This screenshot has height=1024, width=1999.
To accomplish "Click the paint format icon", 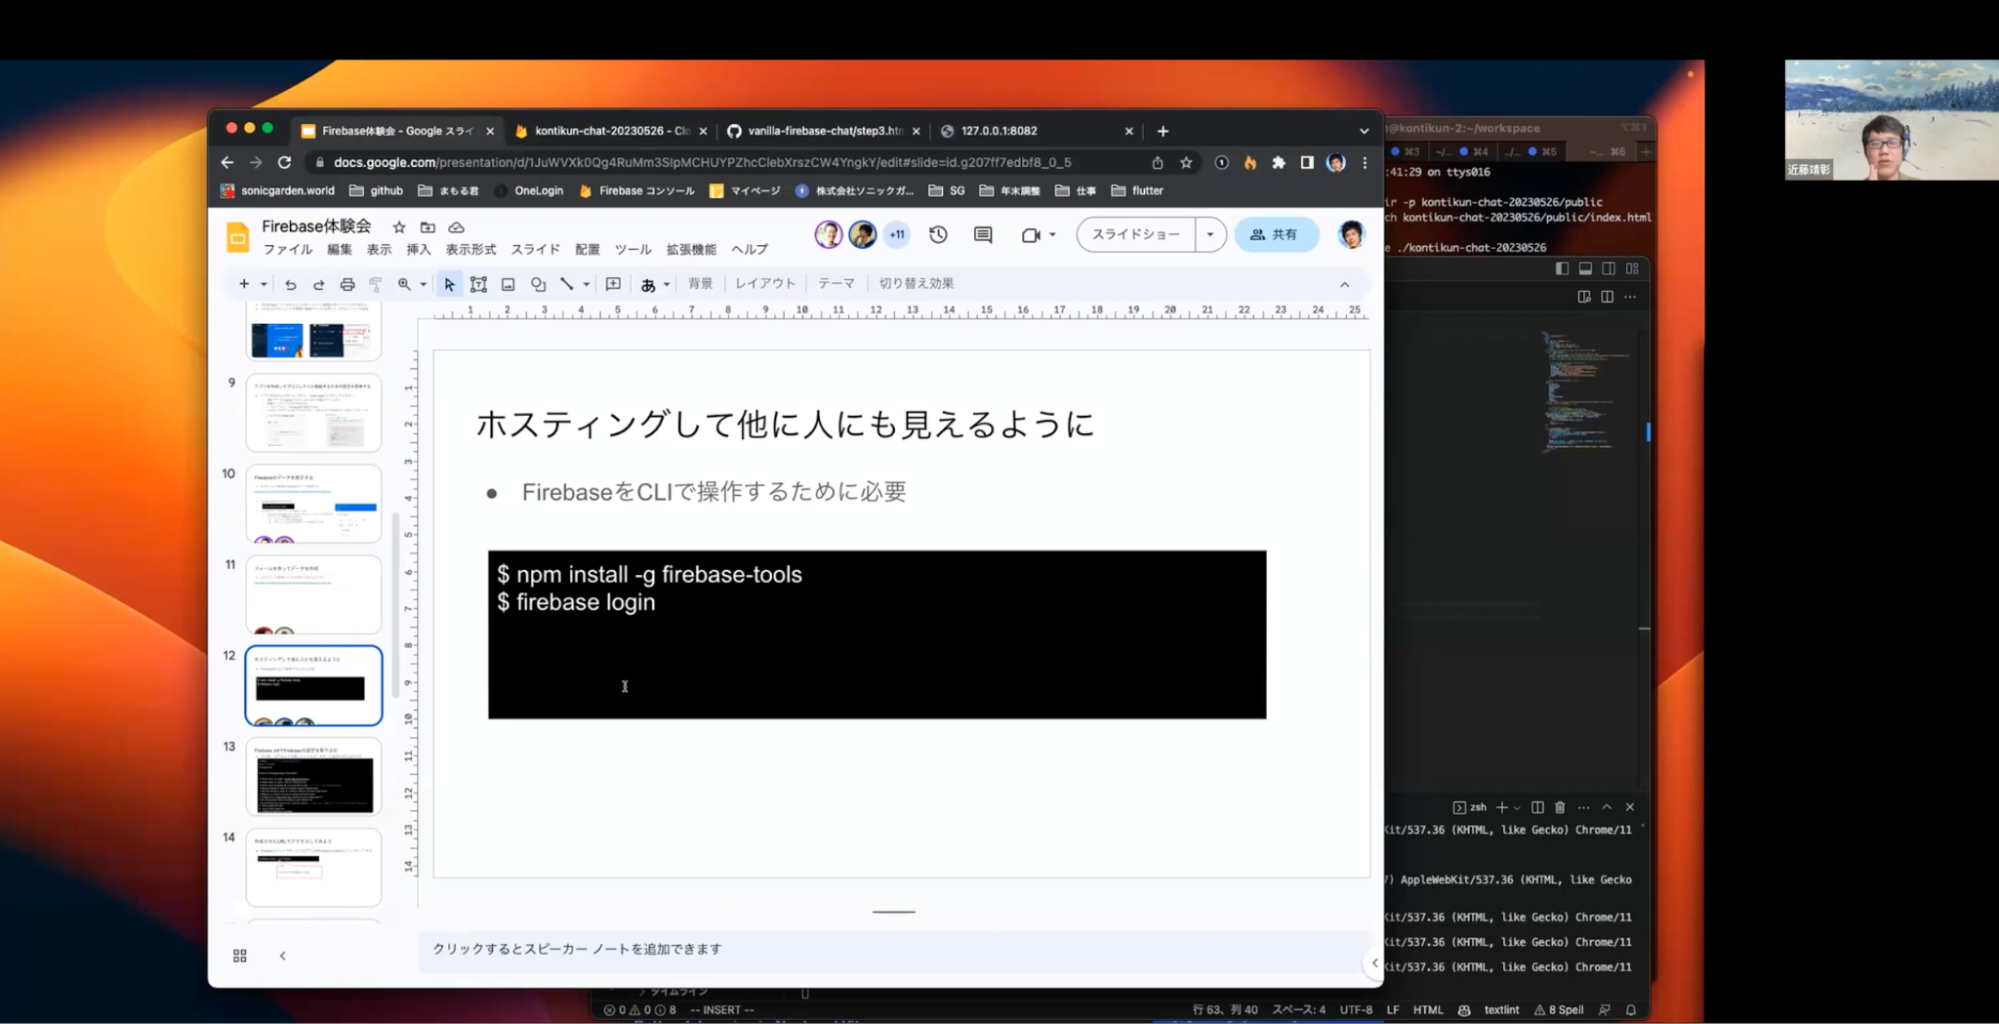I will [376, 285].
